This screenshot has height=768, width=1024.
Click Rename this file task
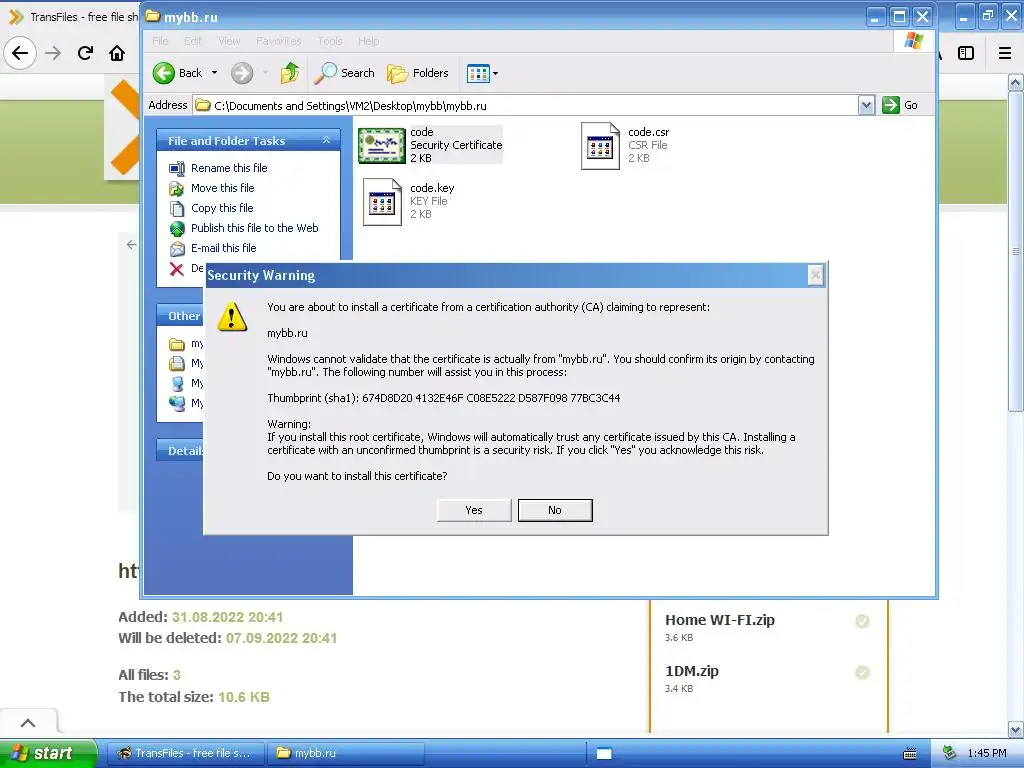pos(229,168)
